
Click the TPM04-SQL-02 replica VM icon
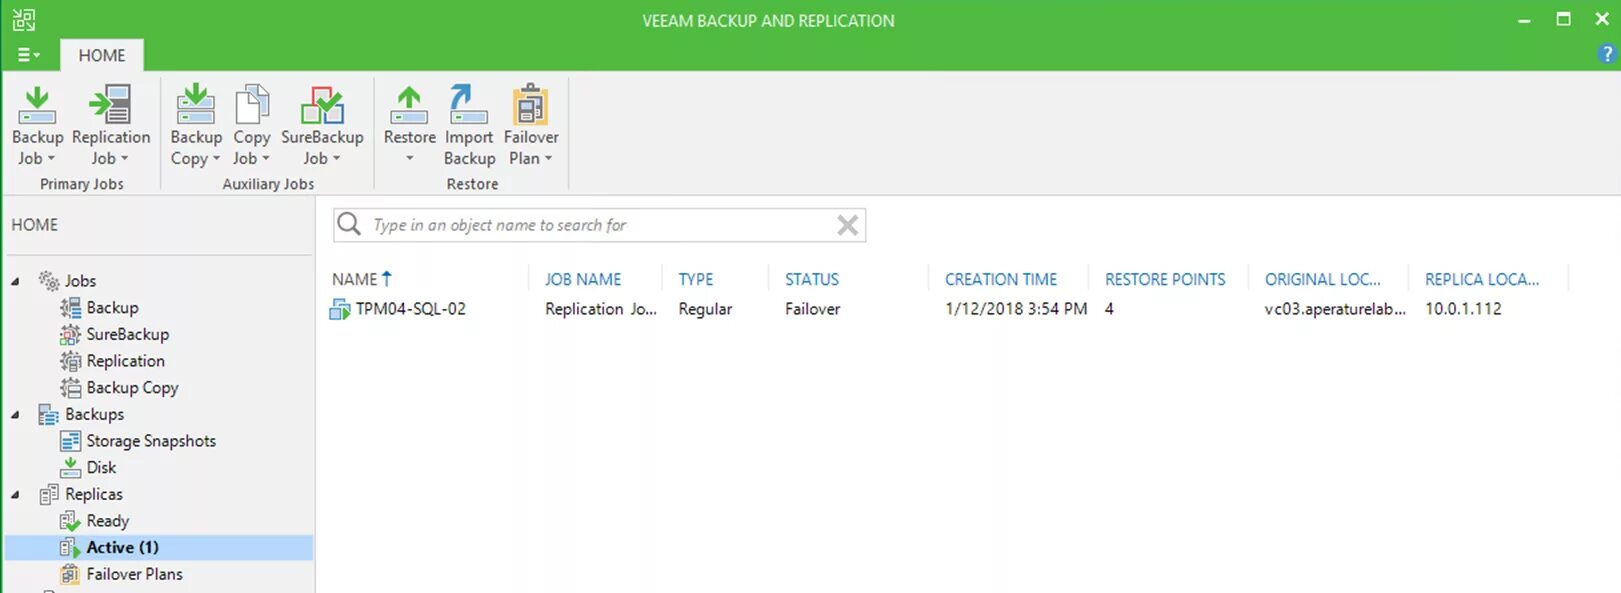coord(340,309)
